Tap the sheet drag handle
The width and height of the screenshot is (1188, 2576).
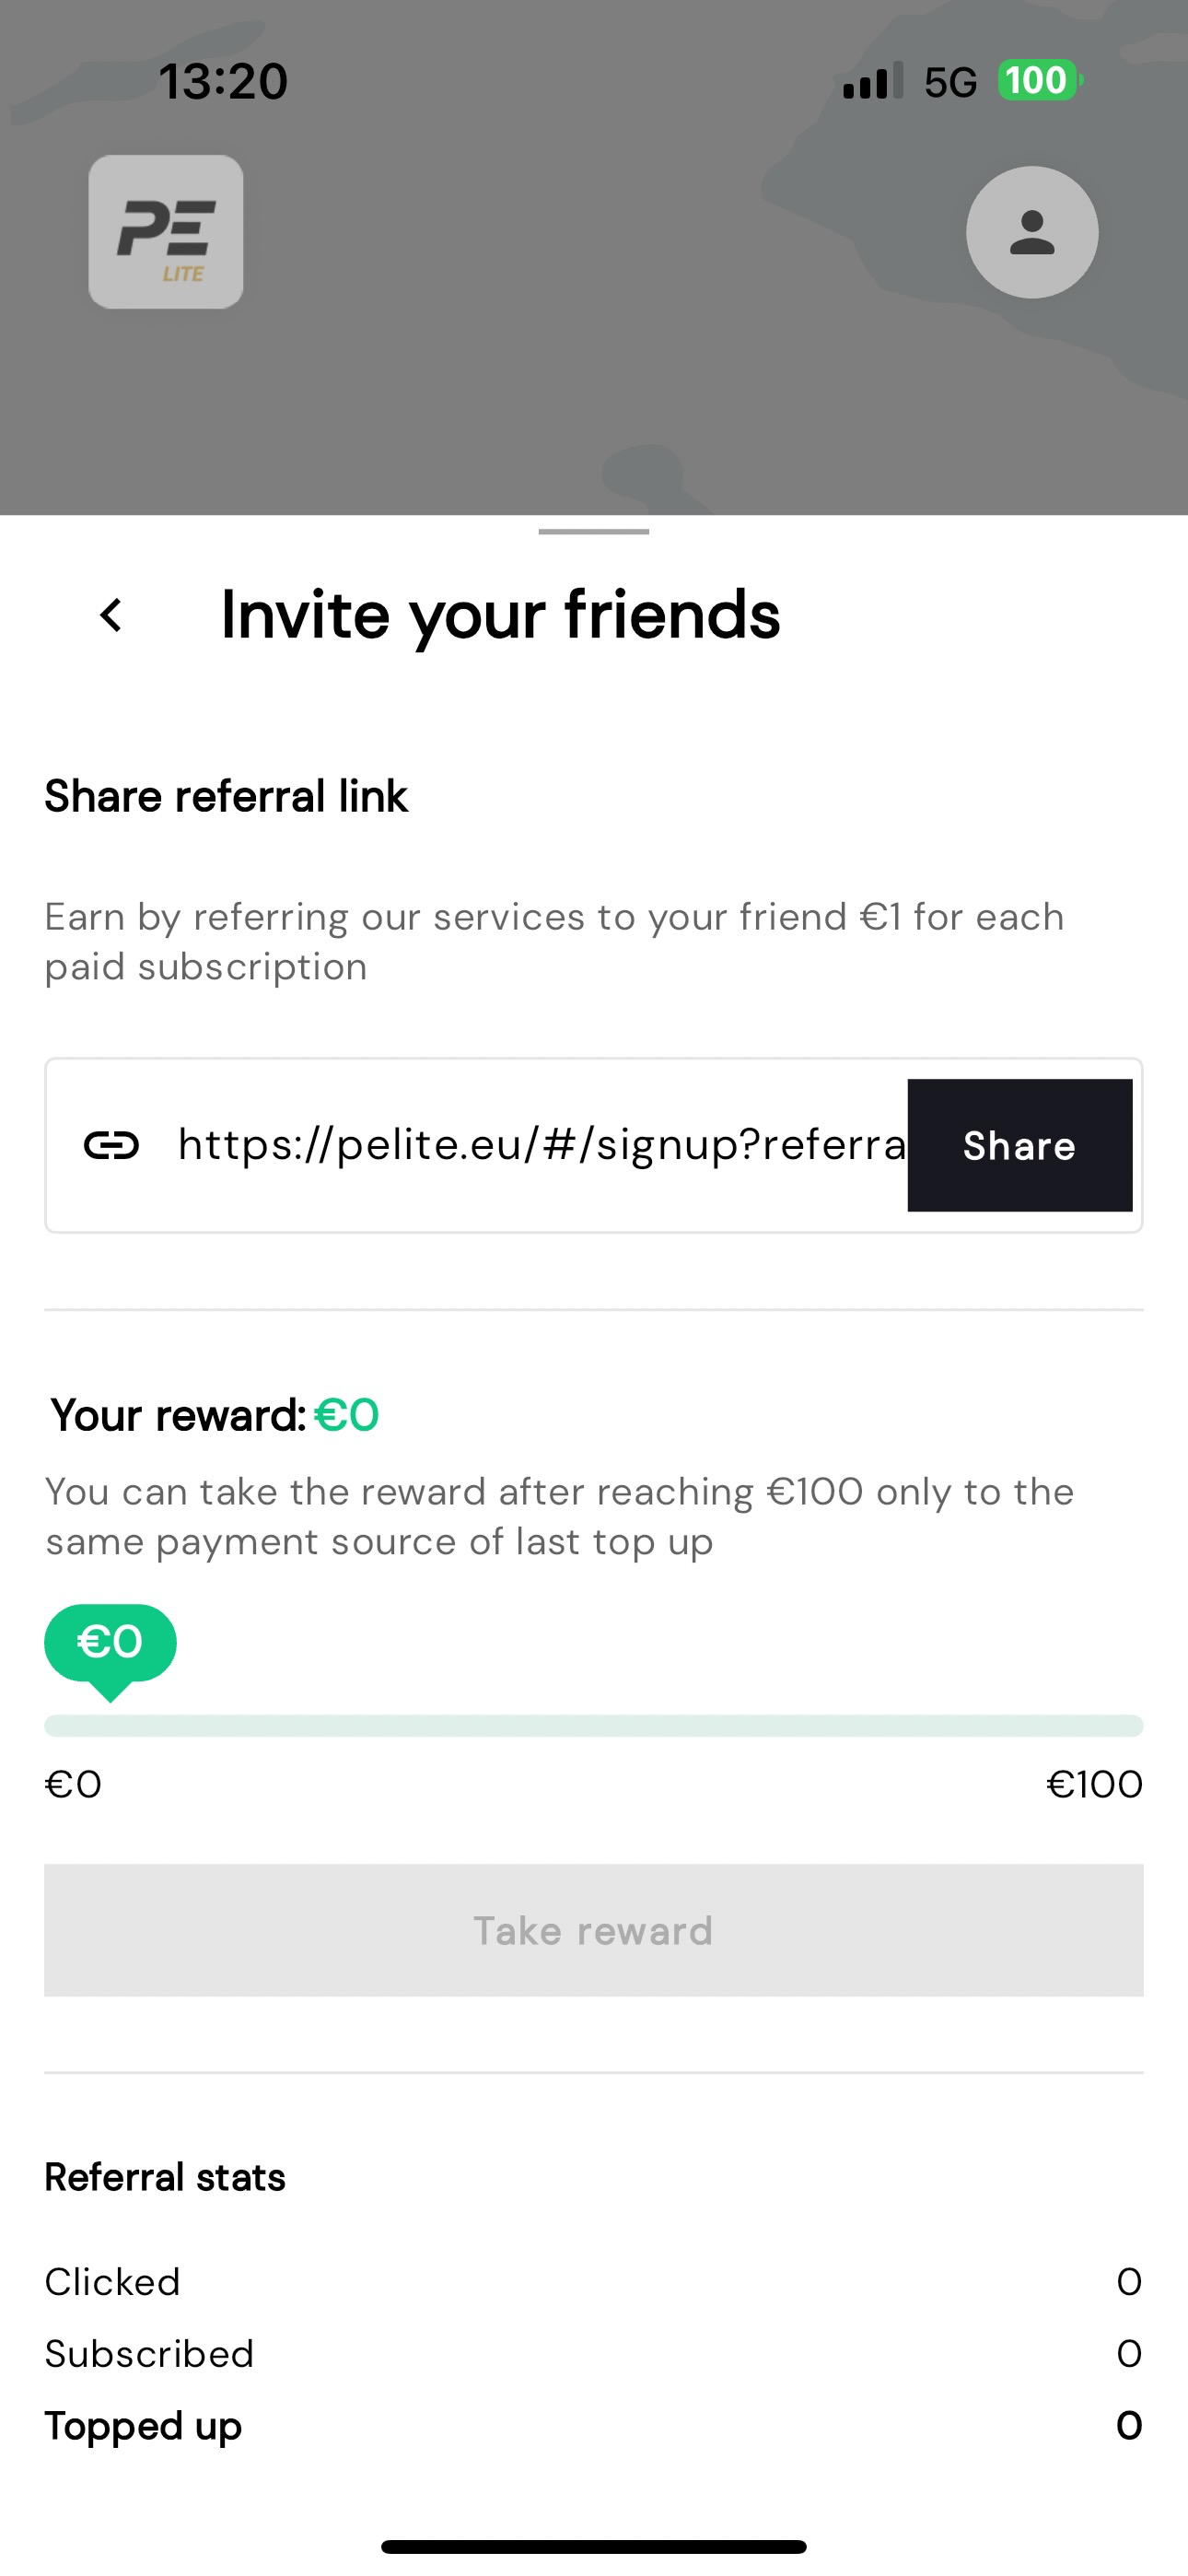(594, 531)
